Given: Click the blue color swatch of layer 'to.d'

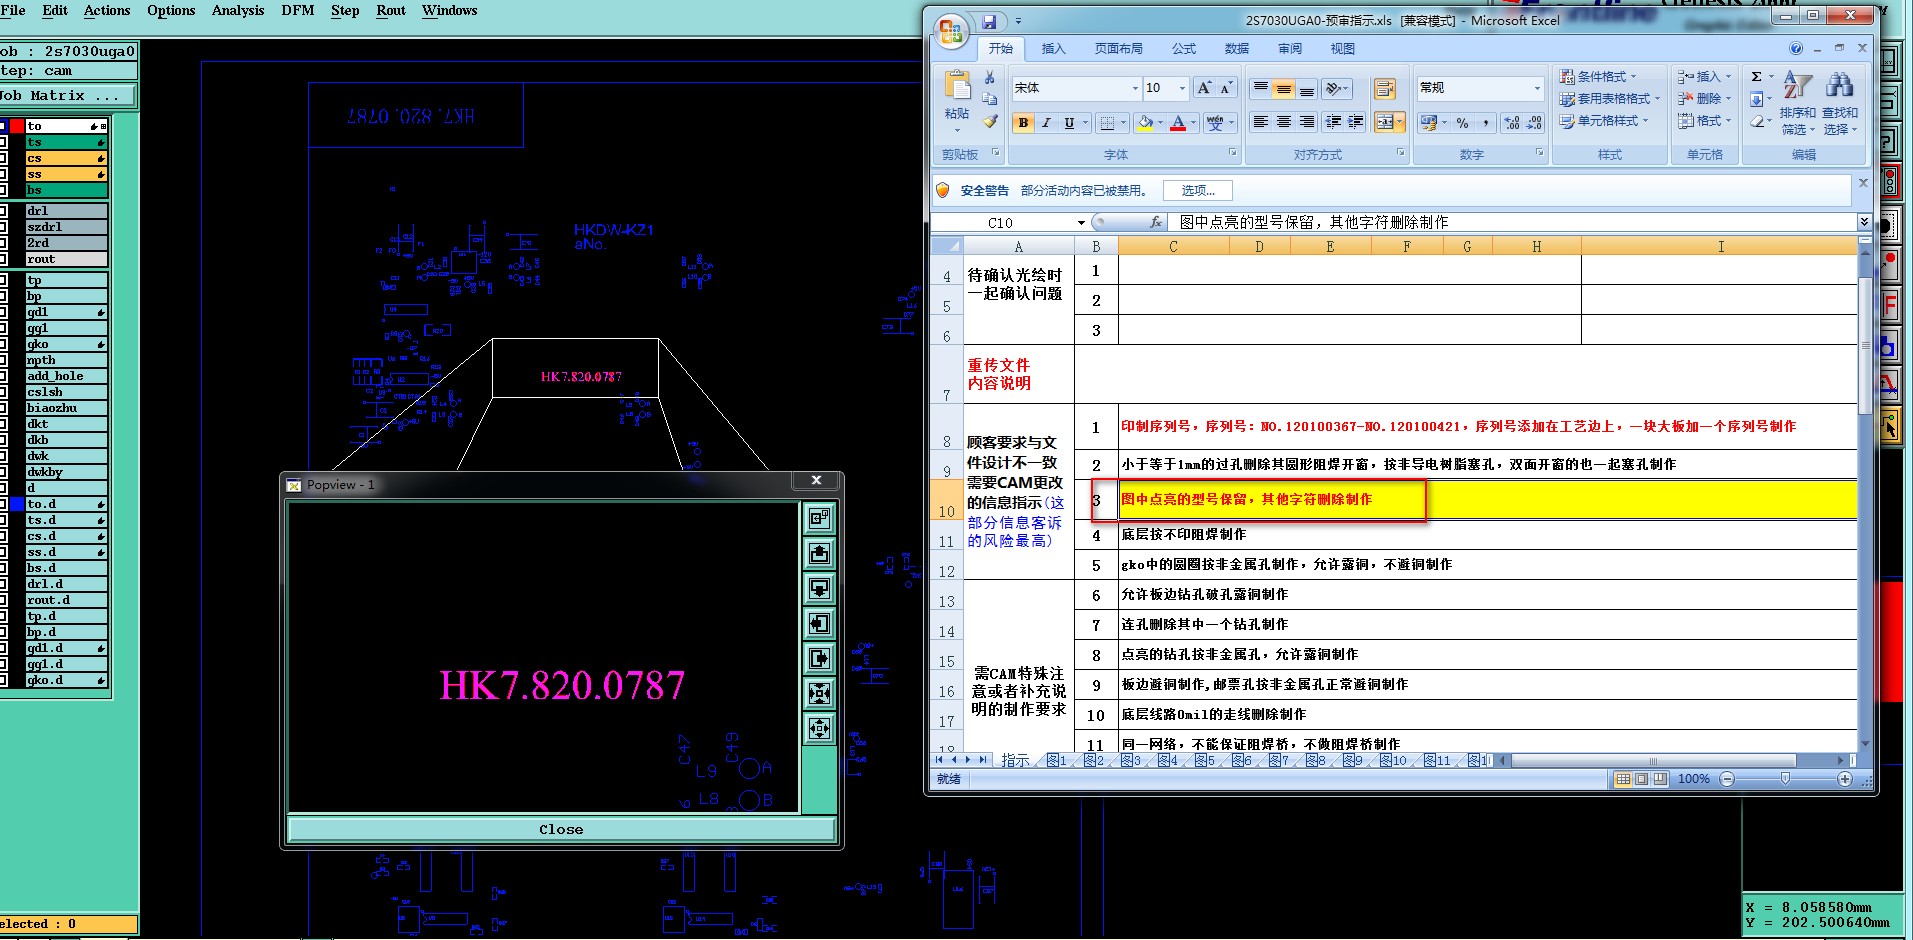Looking at the screenshot, I should click(x=17, y=504).
